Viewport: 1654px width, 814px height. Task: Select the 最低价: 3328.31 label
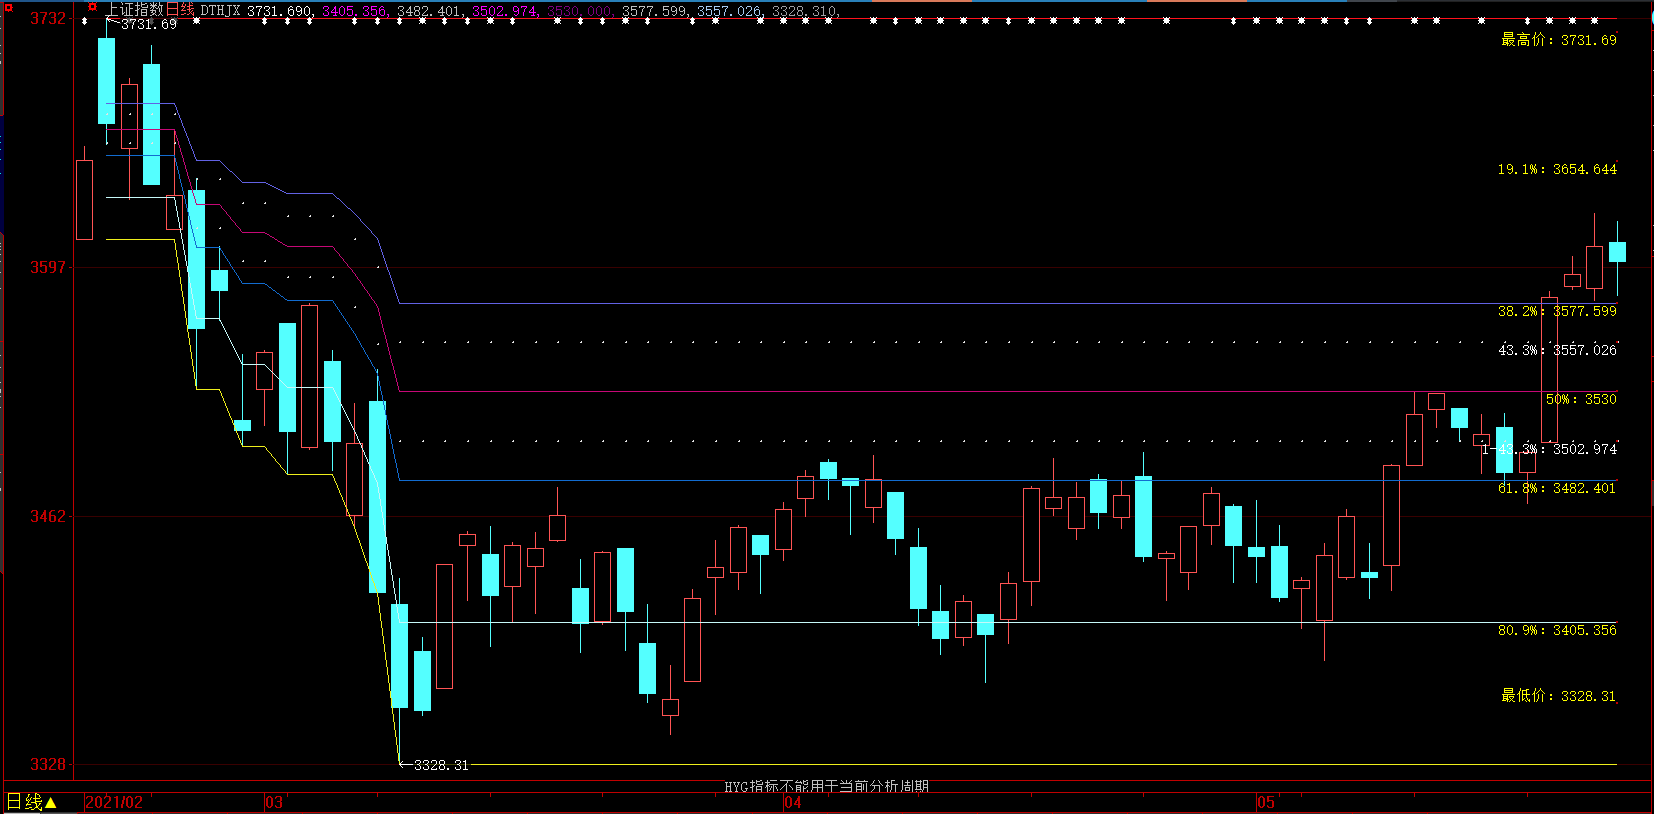click(x=1558, y=695)
